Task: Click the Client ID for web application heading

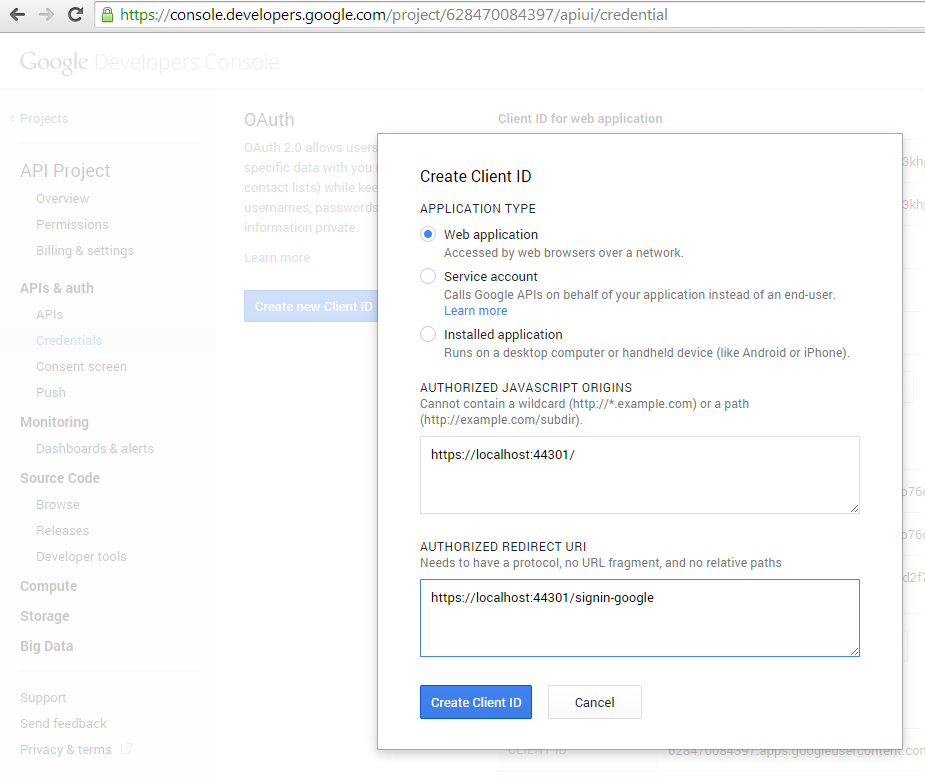Action: tap(580, 119)
